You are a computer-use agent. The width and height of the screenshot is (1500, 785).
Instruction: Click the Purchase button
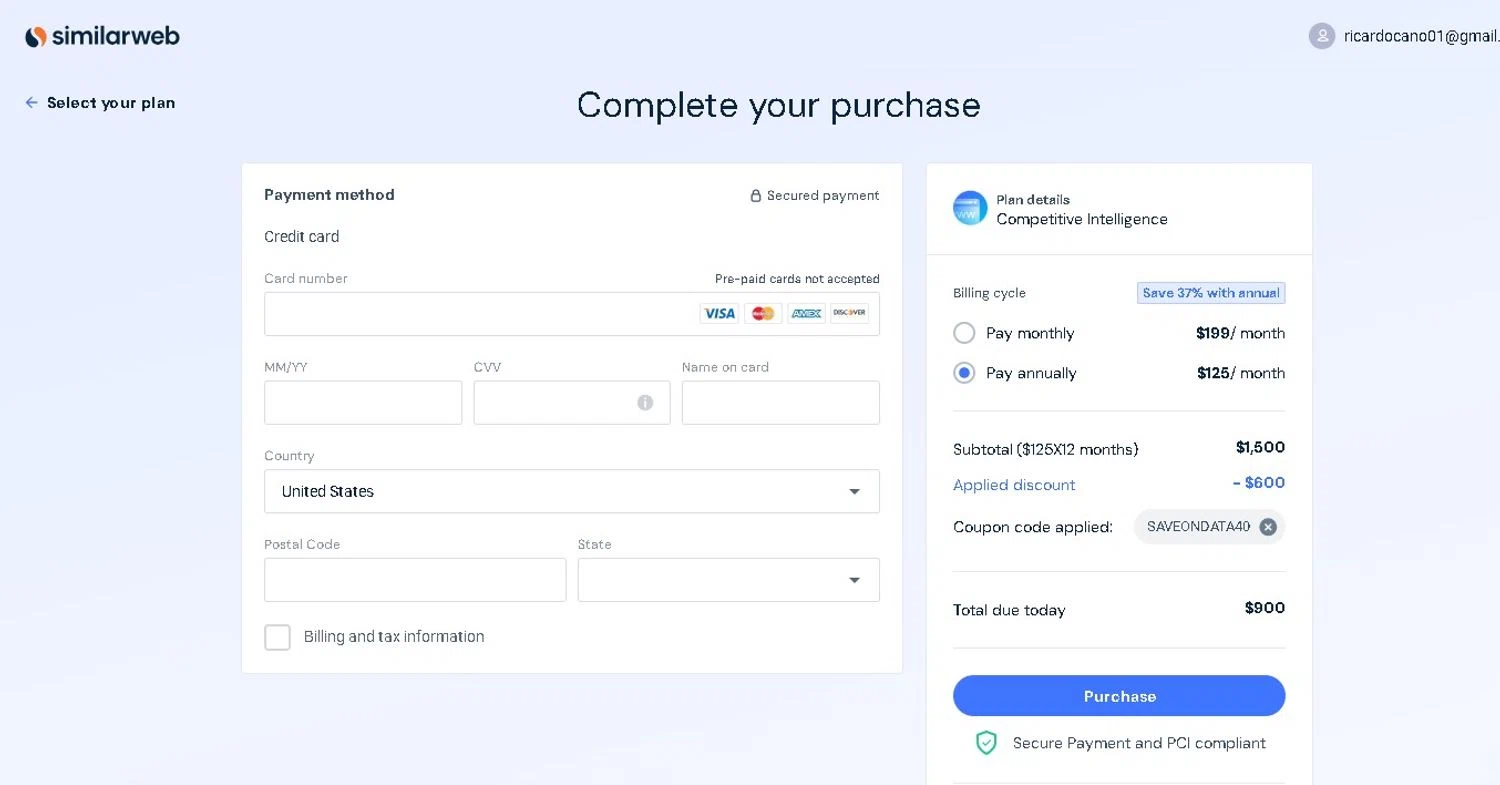pos(1119,696)
